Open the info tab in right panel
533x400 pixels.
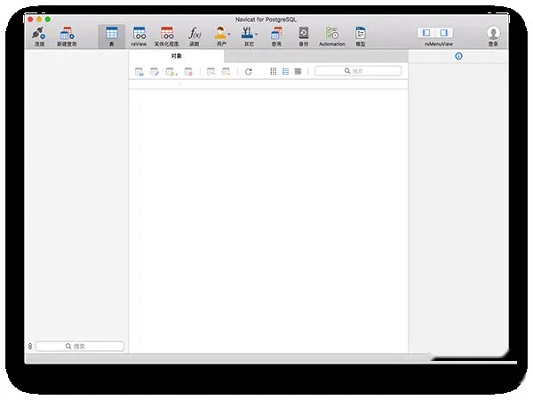(459, 56)
